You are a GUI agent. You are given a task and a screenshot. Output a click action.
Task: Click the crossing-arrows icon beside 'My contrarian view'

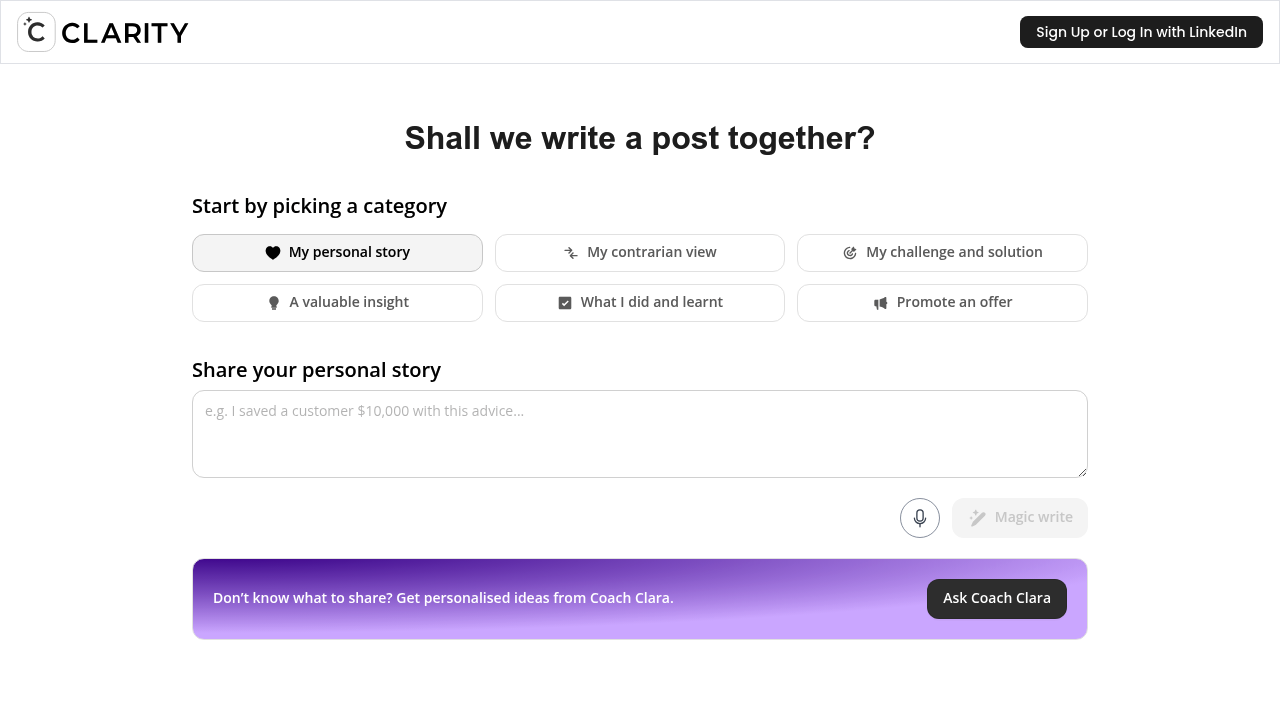click(x=570, y=253)
